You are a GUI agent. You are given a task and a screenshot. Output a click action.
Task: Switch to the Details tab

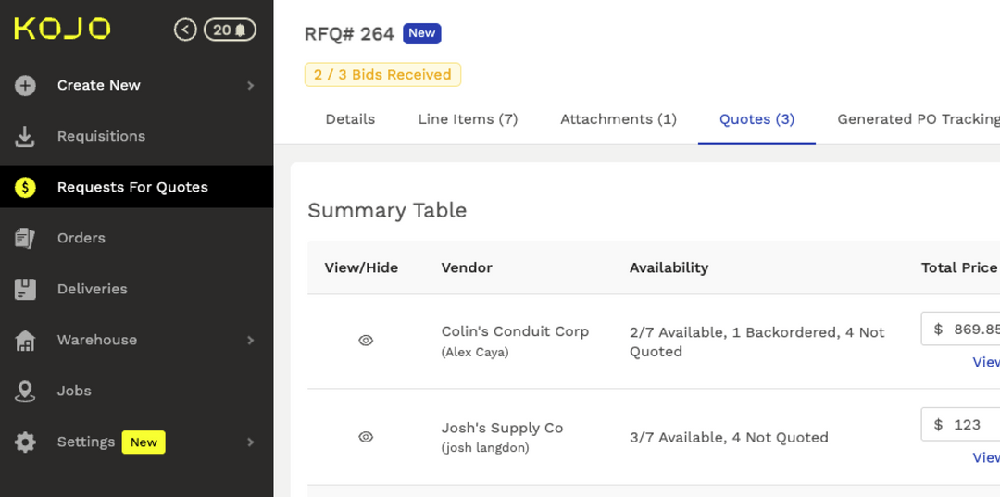click(350, 119)
